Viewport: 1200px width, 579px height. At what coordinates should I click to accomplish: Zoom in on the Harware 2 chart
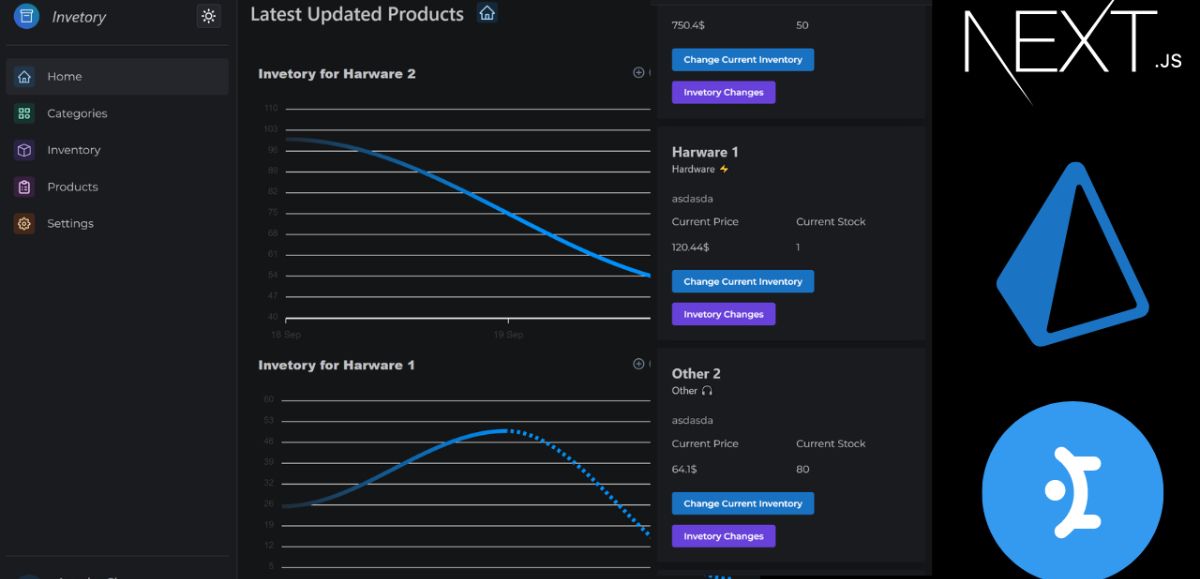639,72
